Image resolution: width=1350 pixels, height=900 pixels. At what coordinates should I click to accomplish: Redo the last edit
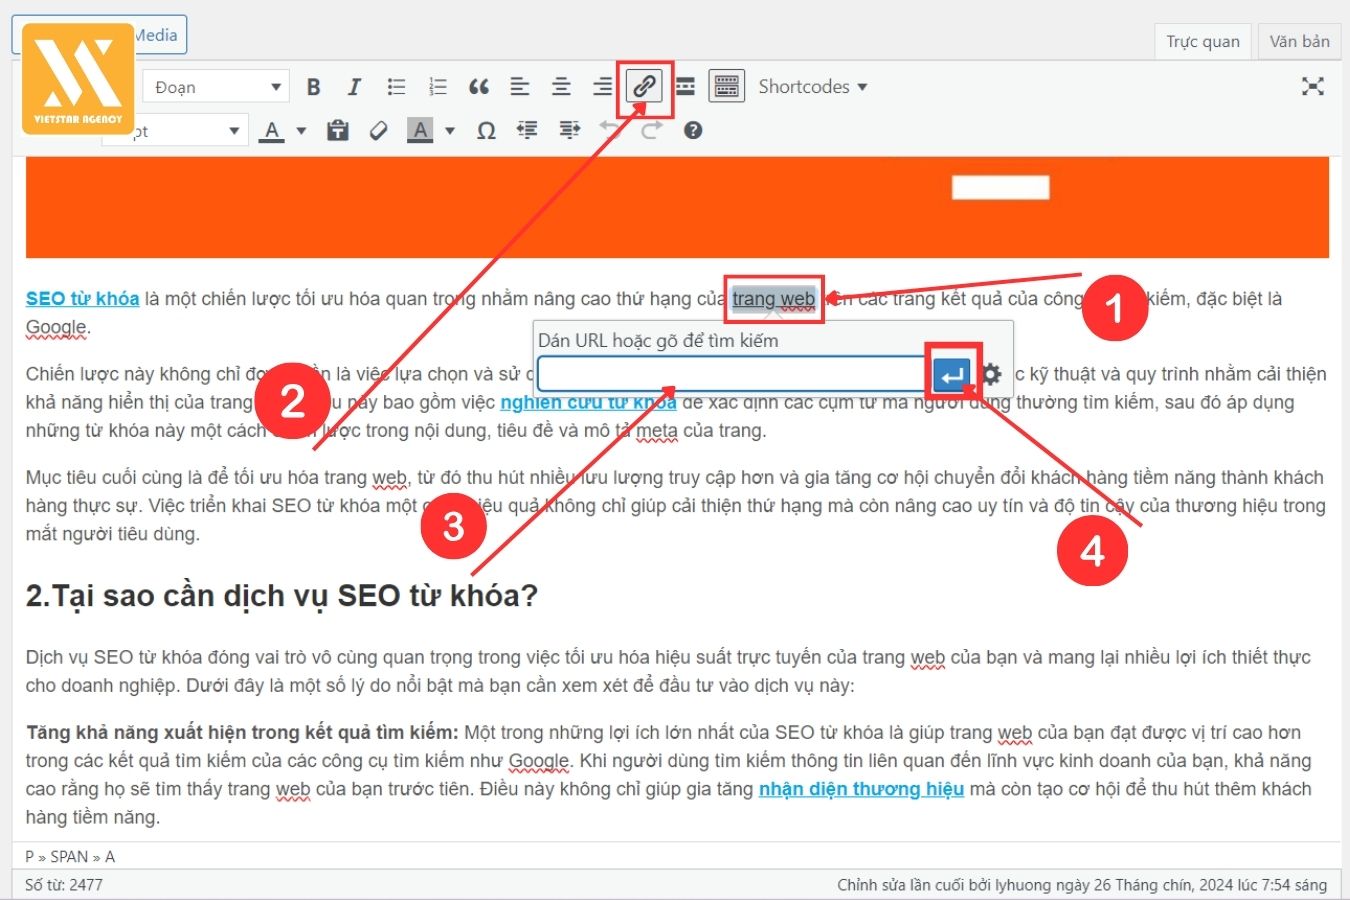tap(651, 130)
